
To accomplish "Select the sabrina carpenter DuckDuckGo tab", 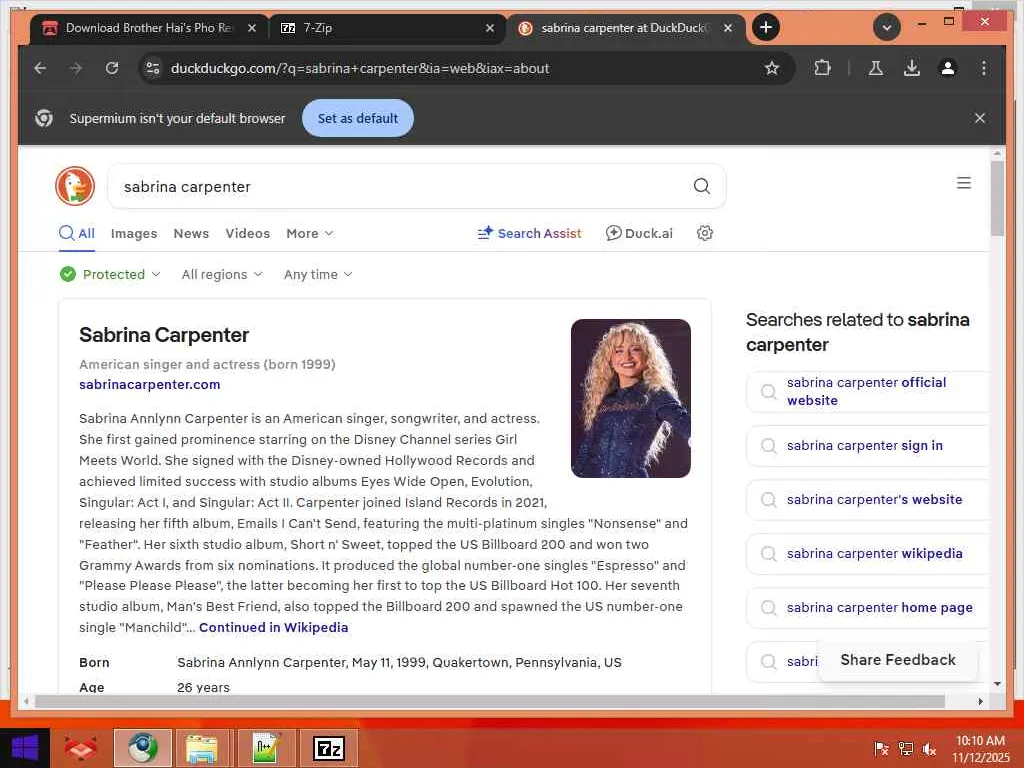I will (626, 28).
